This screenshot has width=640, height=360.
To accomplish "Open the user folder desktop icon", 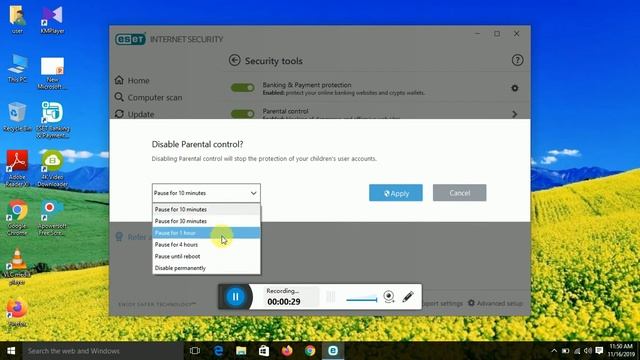I will (x=17, y=19).
